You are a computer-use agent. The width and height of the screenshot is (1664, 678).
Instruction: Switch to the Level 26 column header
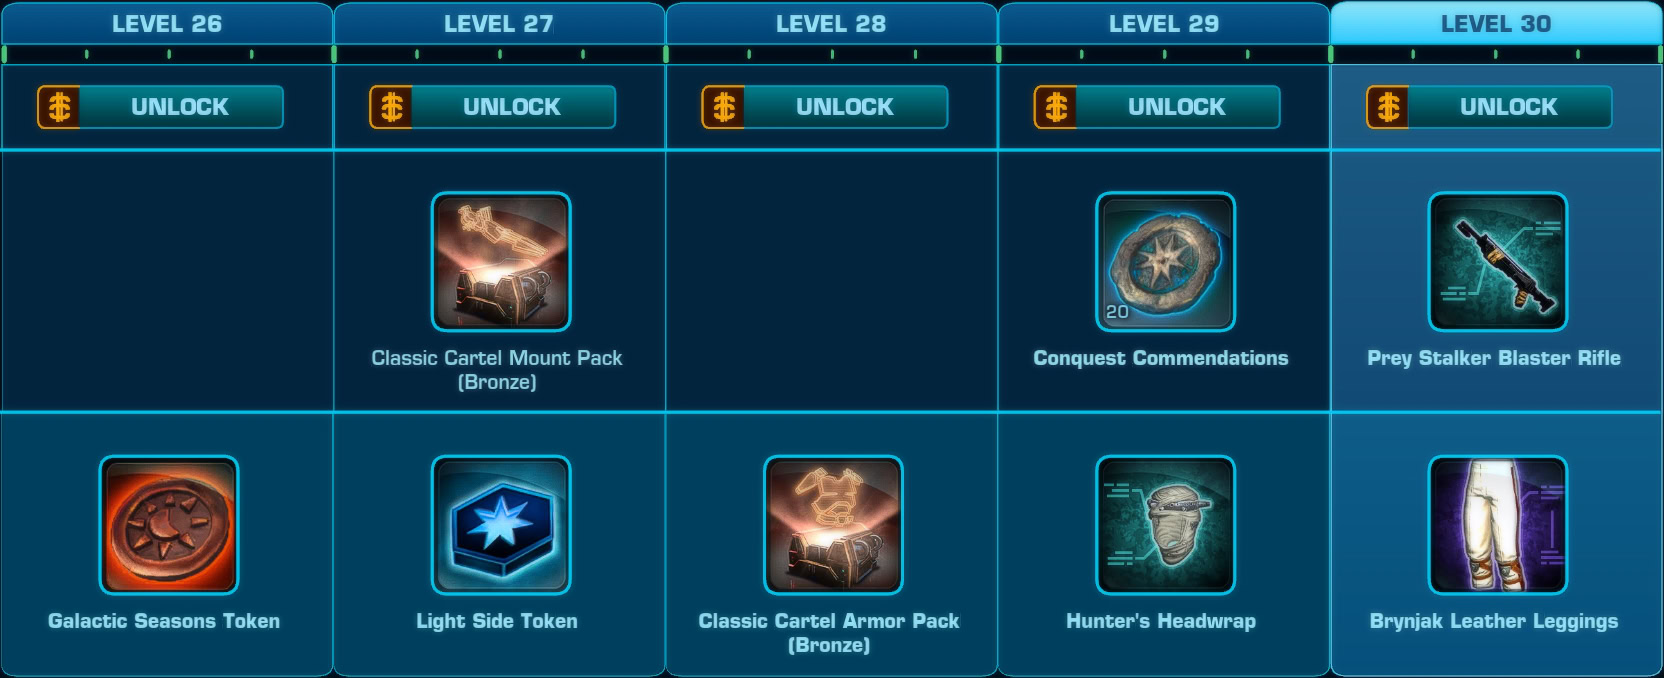click(x=167, y=23)
